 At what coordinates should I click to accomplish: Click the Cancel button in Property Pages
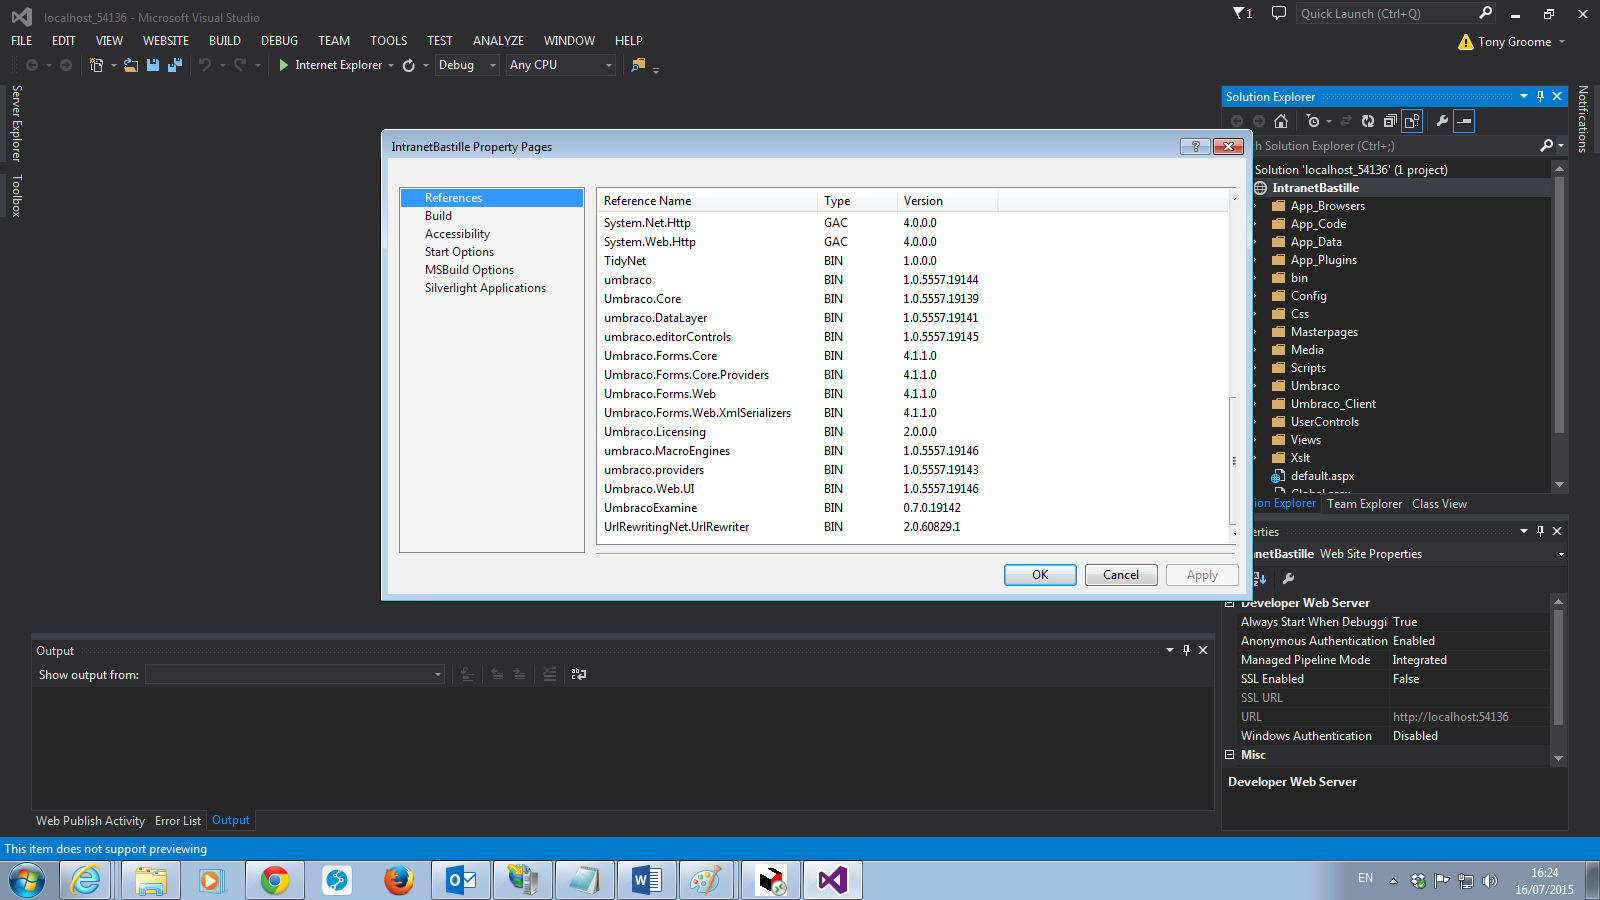click(x=1121, y=575)
